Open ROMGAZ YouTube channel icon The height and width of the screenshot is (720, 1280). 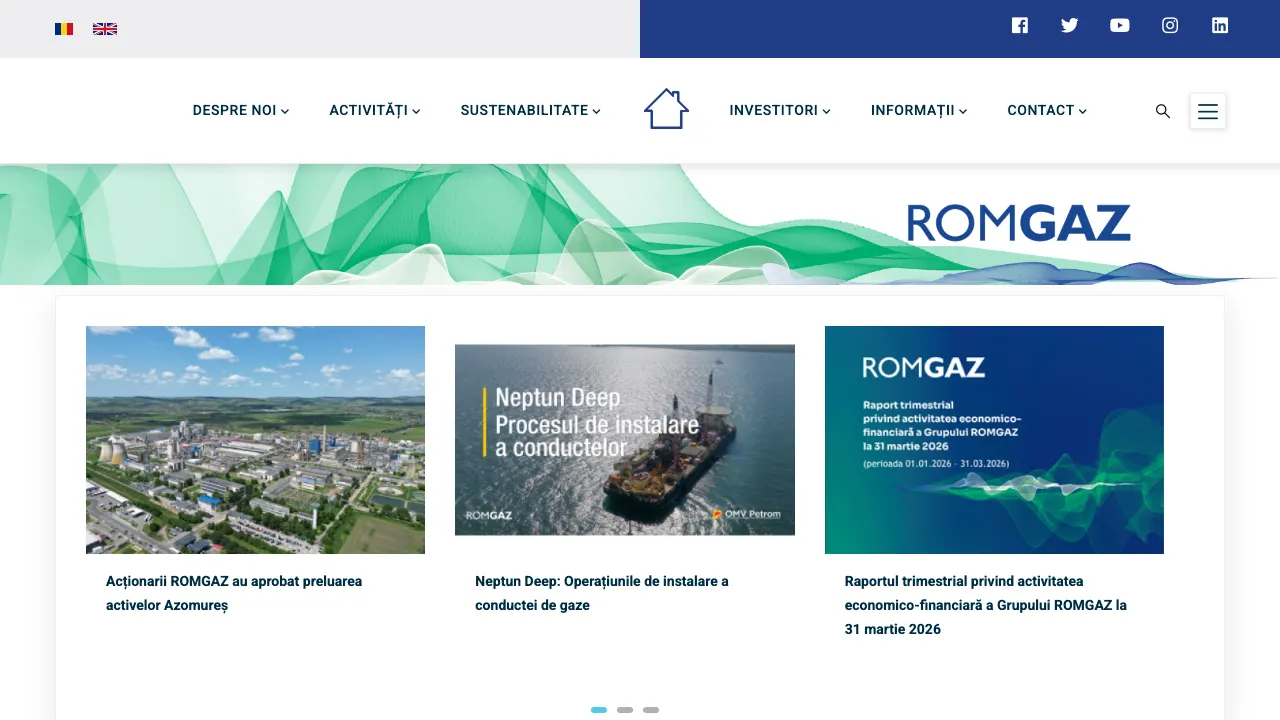[x=1120, y=26]
